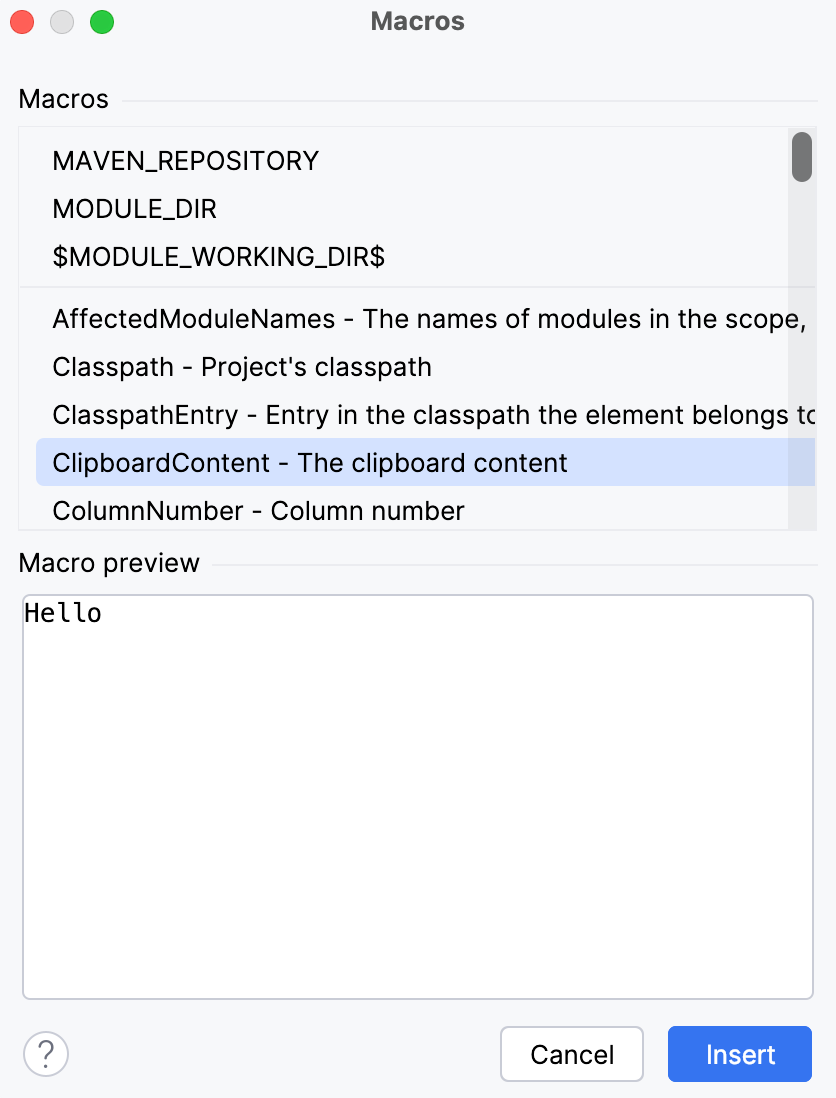Click the Macros section header label
Image resolution: width=836 pixels, height=1098 pixels.
click(63, 99)
